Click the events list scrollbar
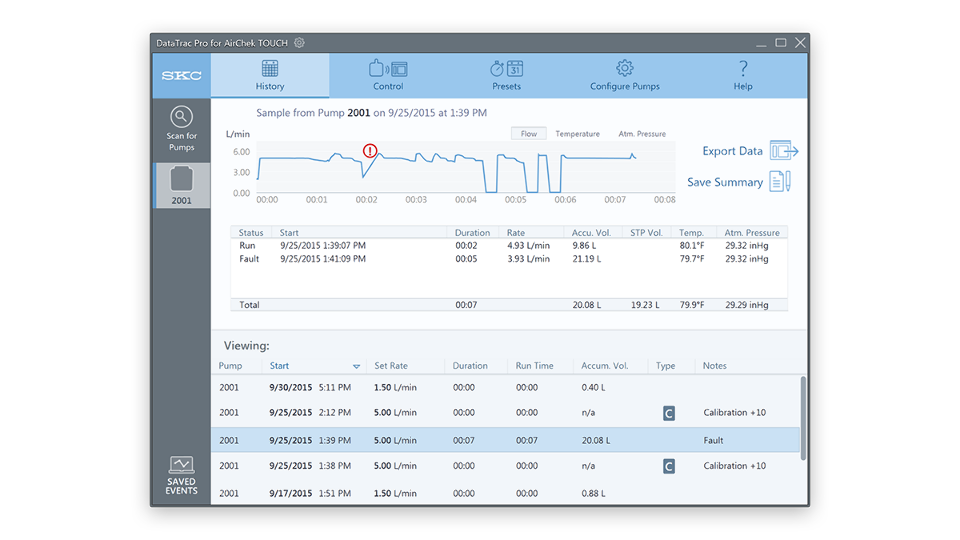Screen dimensions: 960x540 point(803,418)
